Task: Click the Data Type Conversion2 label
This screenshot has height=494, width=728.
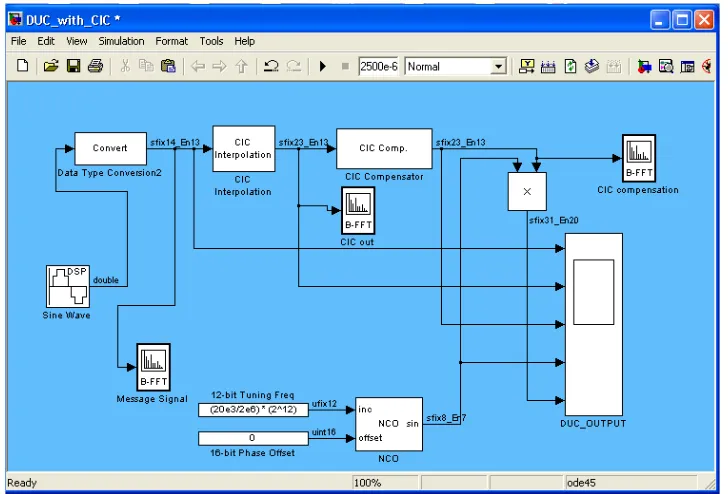Action: point(110,173)
